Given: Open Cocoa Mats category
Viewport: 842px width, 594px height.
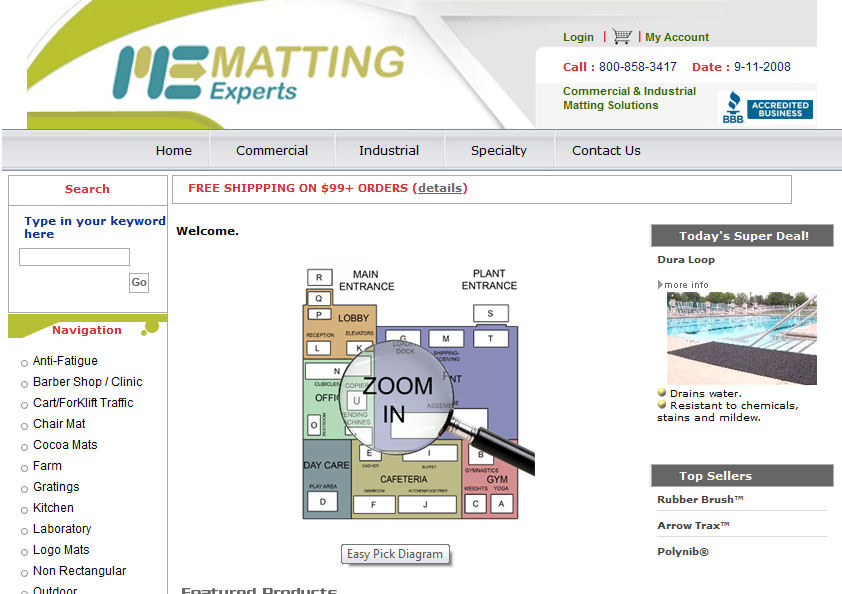Looking at the screenshot, I should coord(65,445).
